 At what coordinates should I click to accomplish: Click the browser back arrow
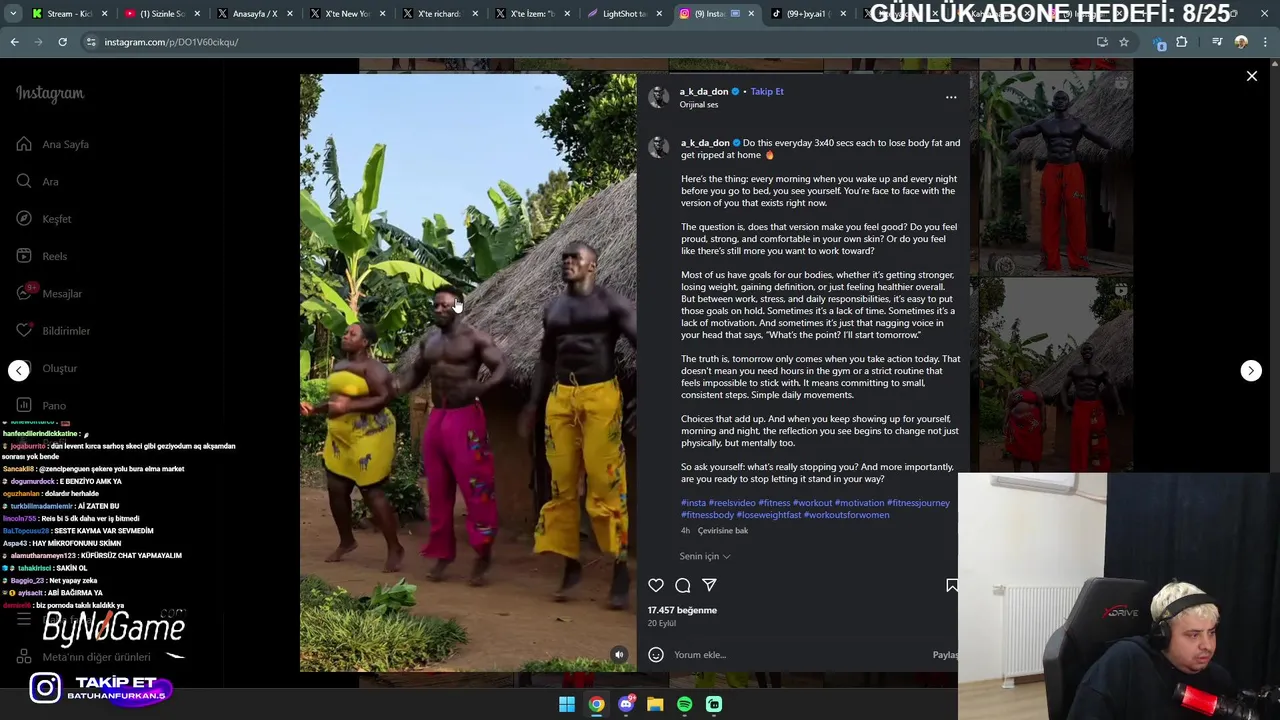pos(14,42)
